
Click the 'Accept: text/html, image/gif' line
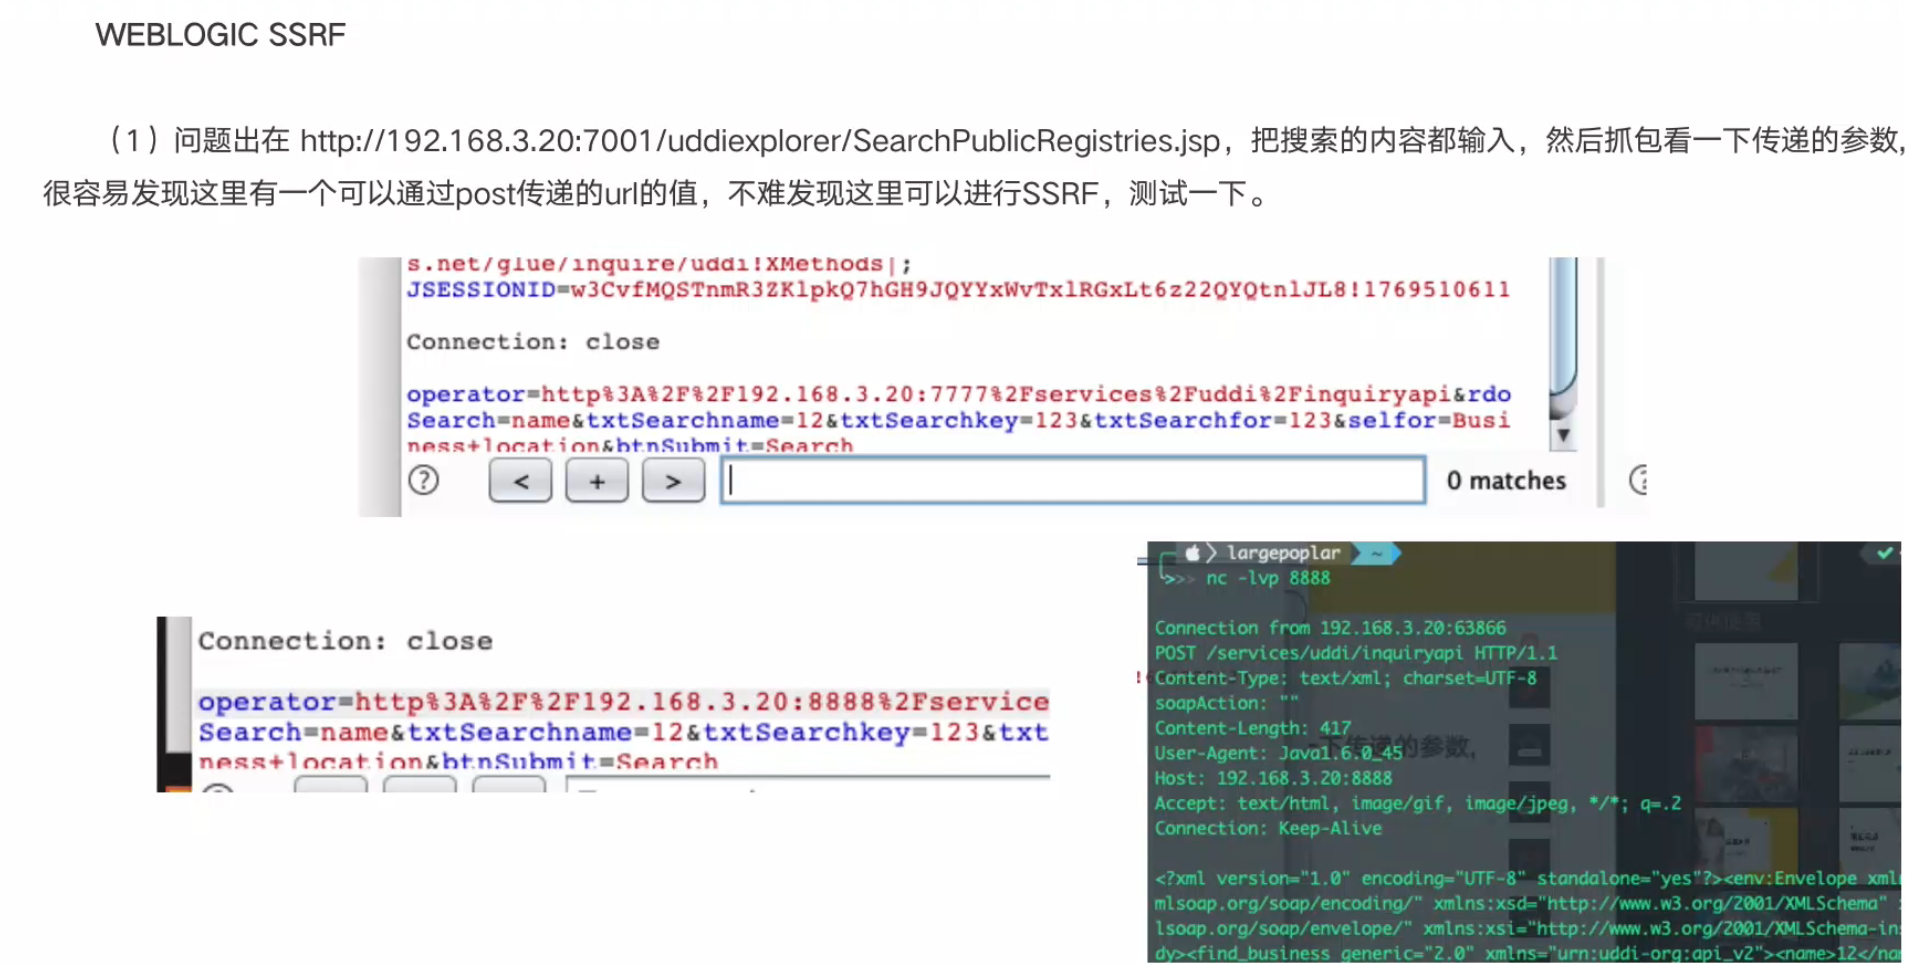pos(1418,803)
